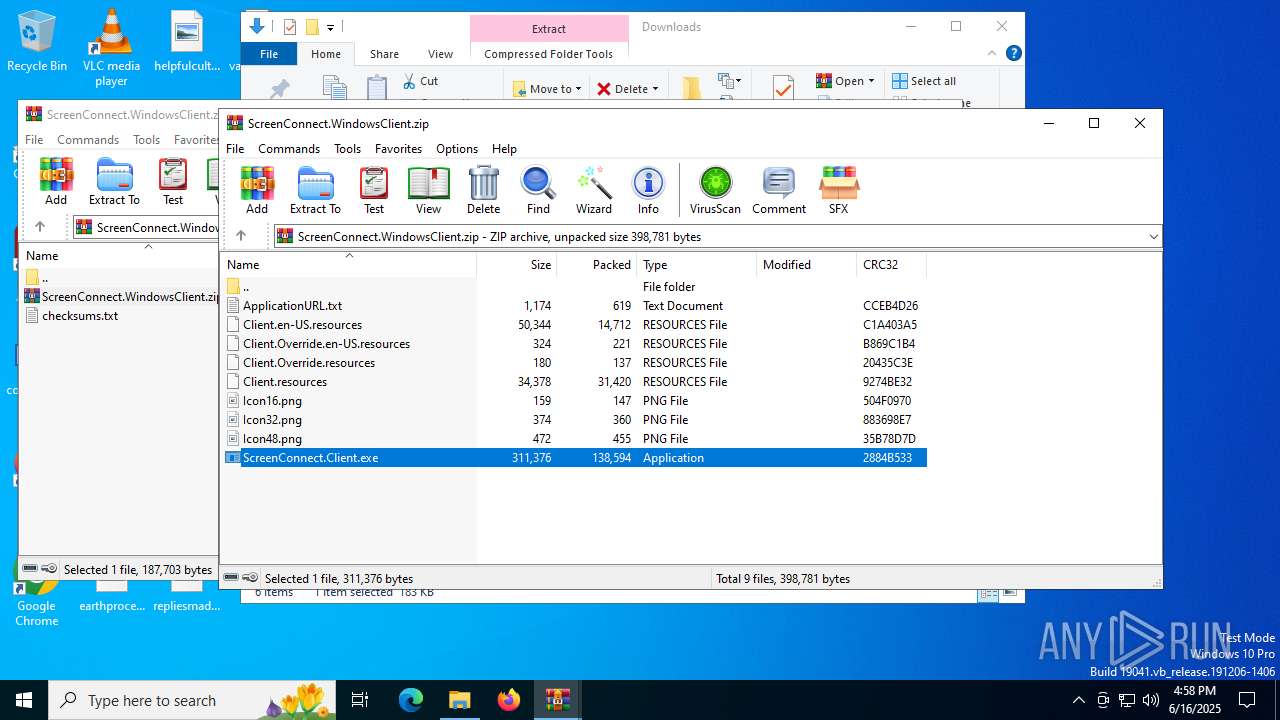Open the Help menu
Viewport: 1280px width, 720px height.
(504, 149)
